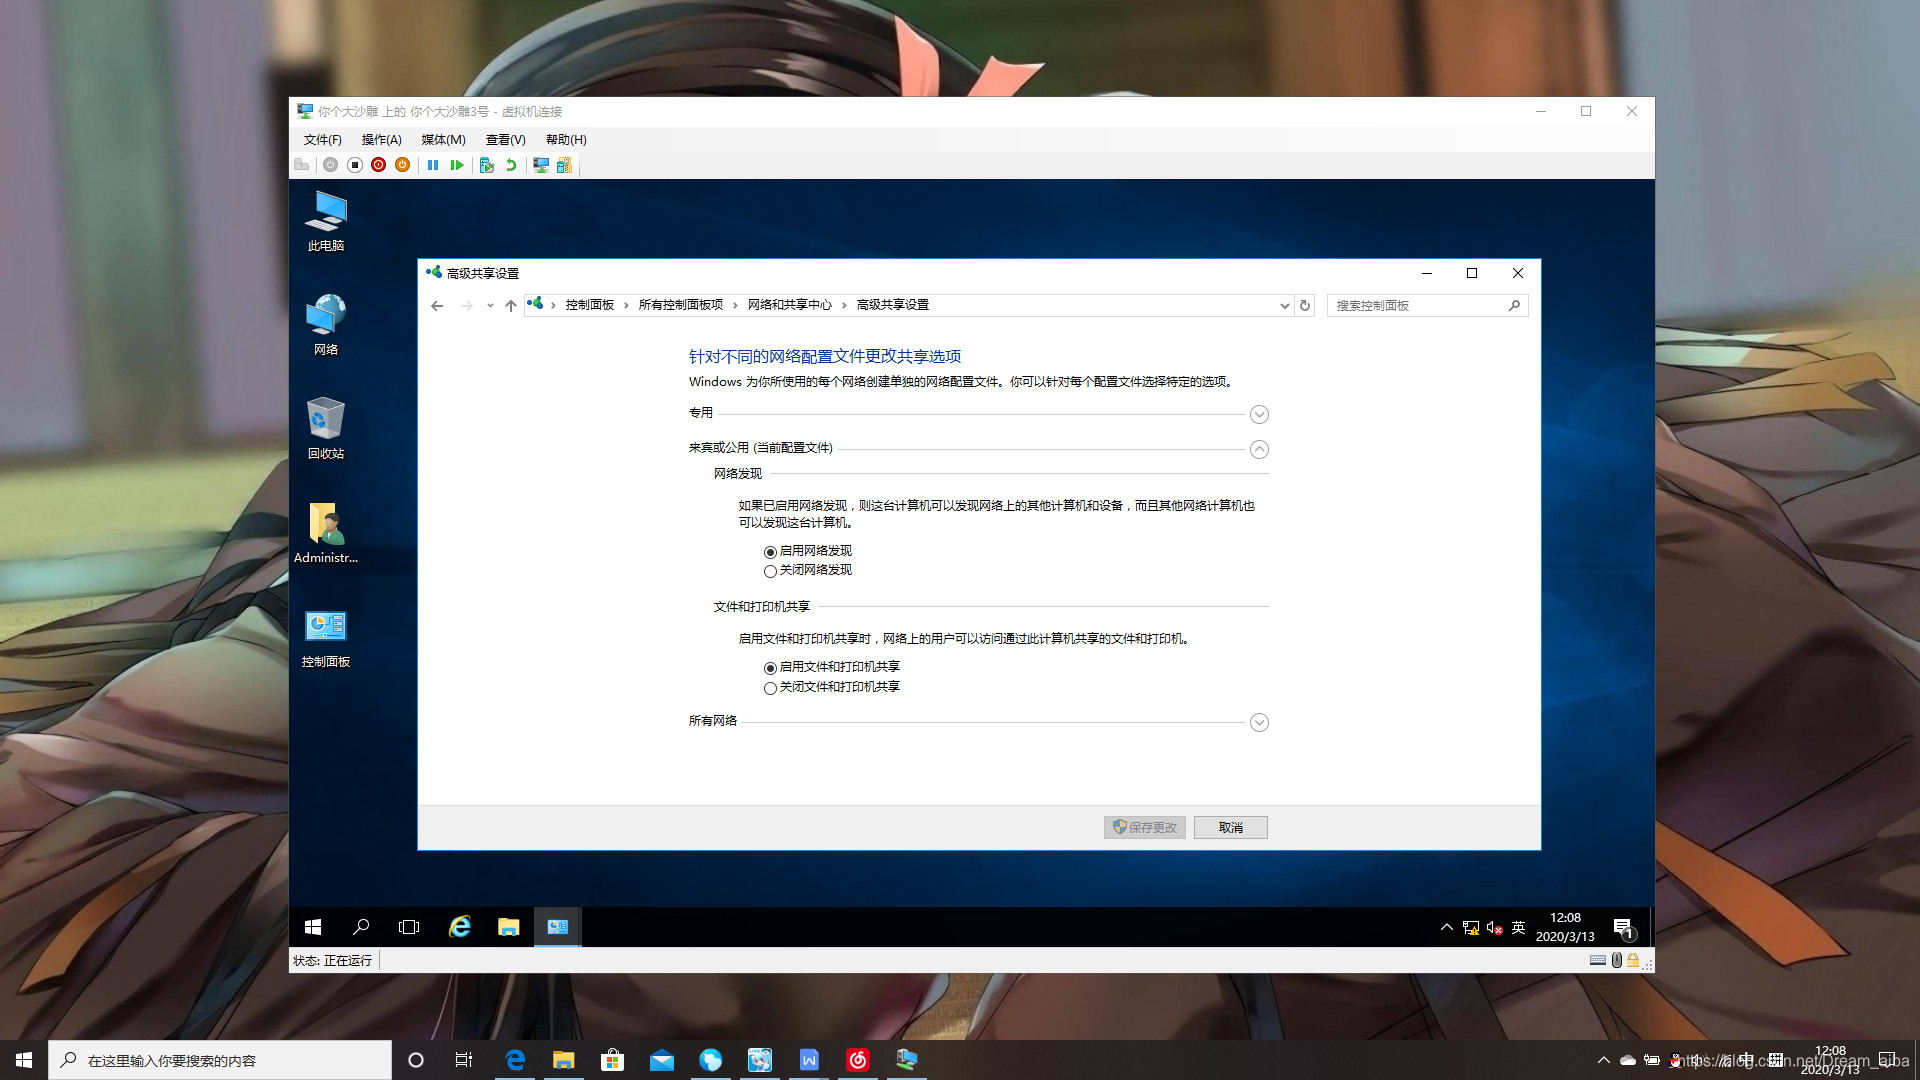Open the Mail app on host taskbar

point(662,1060)
